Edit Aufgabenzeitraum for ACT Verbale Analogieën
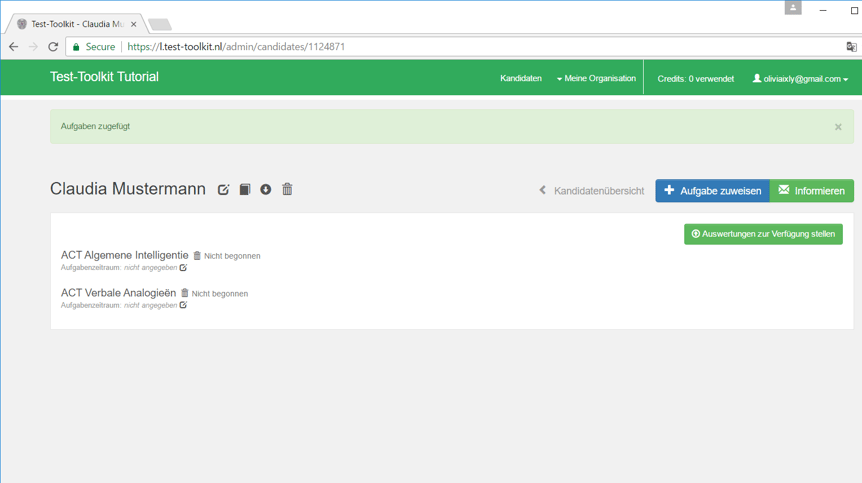Image resolution: width=862 pixels, height=483 pixels. (183, 305)
